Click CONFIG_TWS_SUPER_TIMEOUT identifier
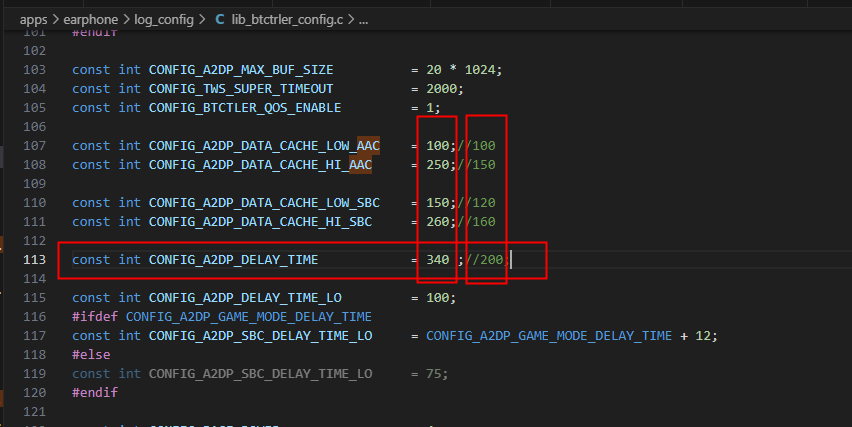The height and width of the screenshot is (427, 852). pyautogui.click(x=241, y=89)
